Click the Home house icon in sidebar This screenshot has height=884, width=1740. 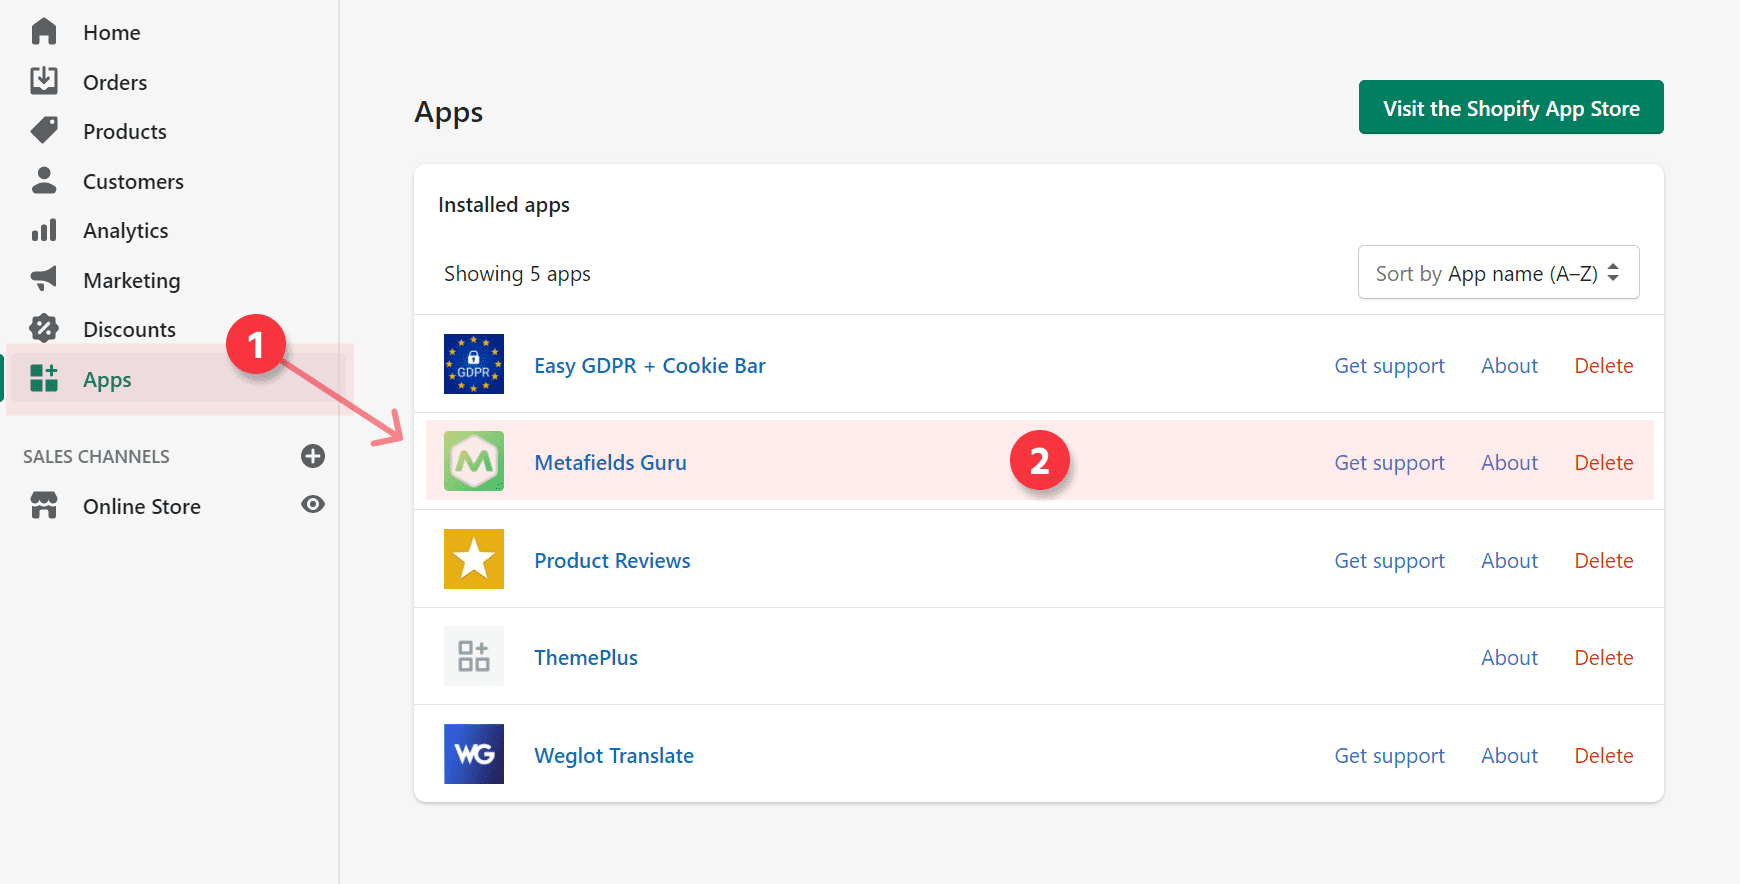point(44,32)
